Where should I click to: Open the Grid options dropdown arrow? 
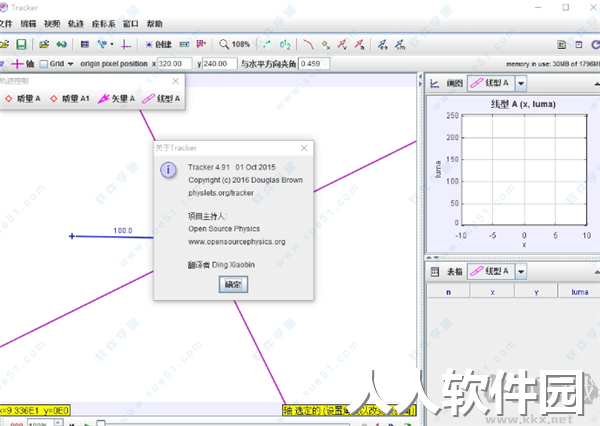pos(70,64)
